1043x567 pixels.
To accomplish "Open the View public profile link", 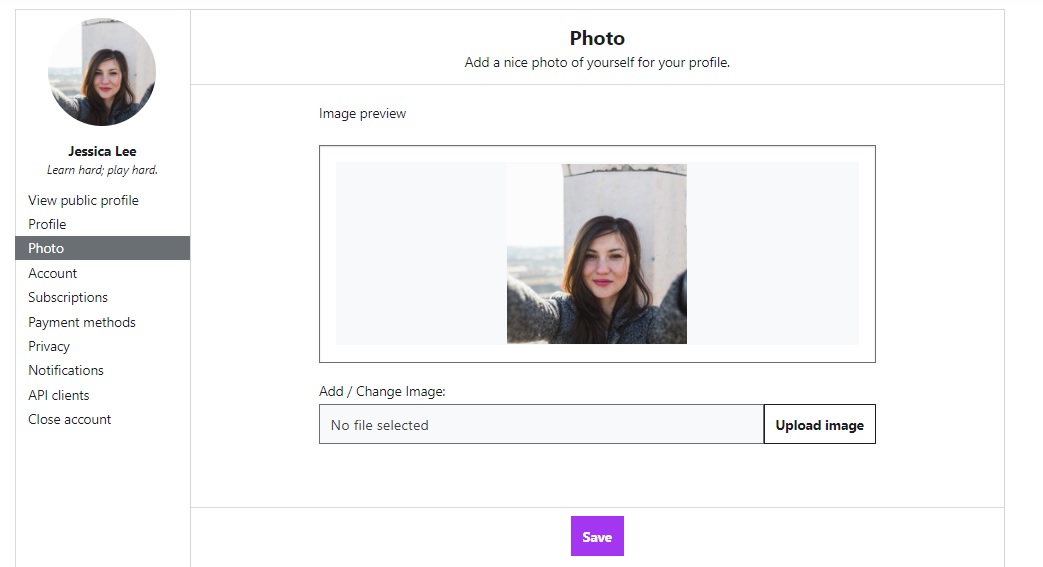I will pyautogui.click(x=83, y=200).
